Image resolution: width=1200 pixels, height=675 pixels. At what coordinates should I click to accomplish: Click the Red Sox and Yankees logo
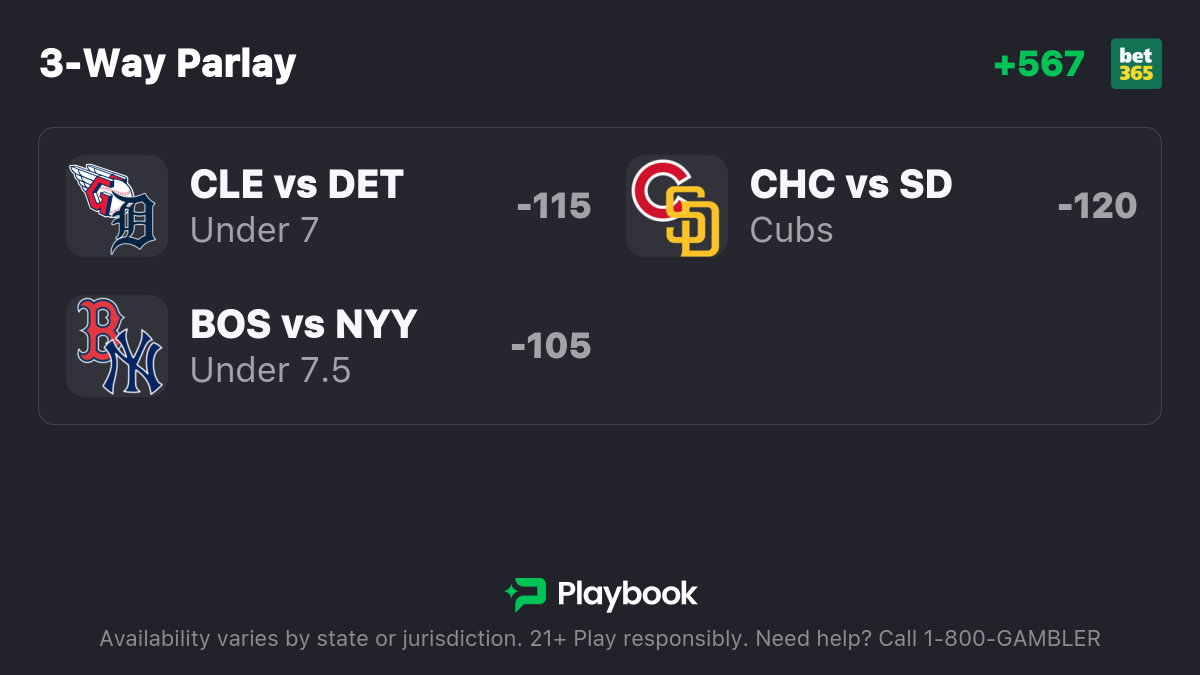pos(116,346)
